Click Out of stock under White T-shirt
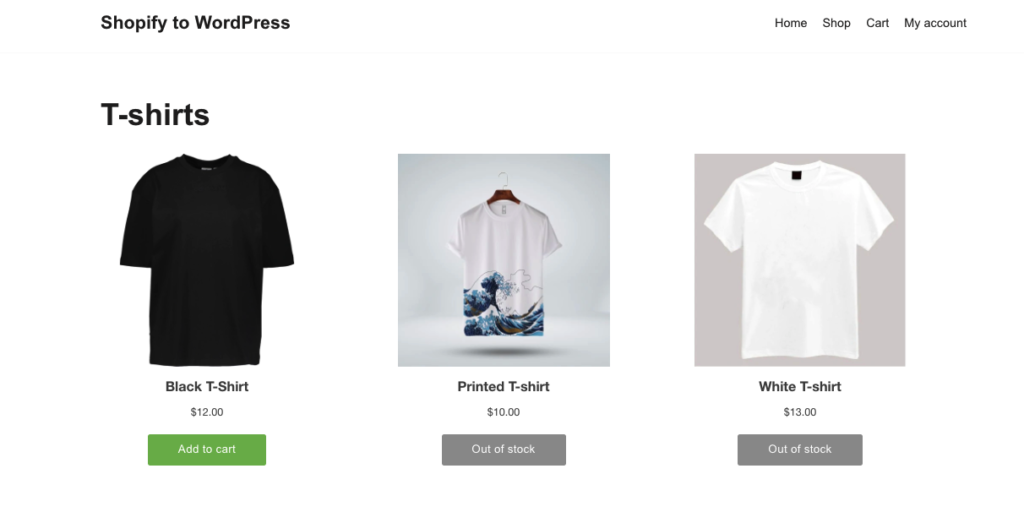Viewport: 1024px width, 523px height. [799, 449]
